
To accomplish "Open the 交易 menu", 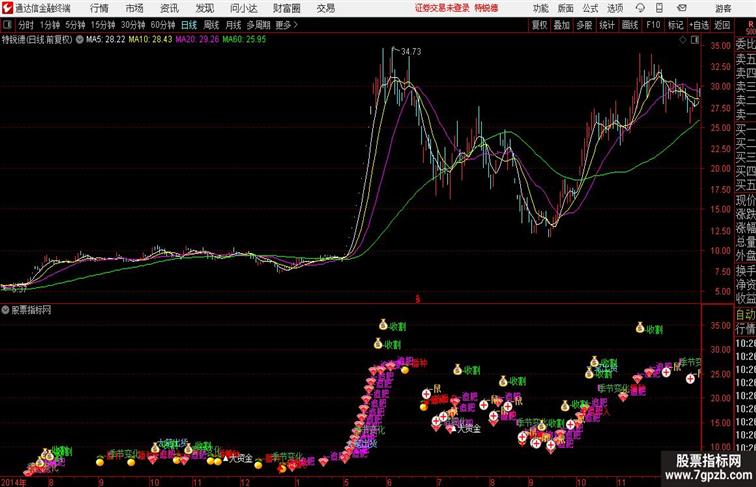I will 325,8.
